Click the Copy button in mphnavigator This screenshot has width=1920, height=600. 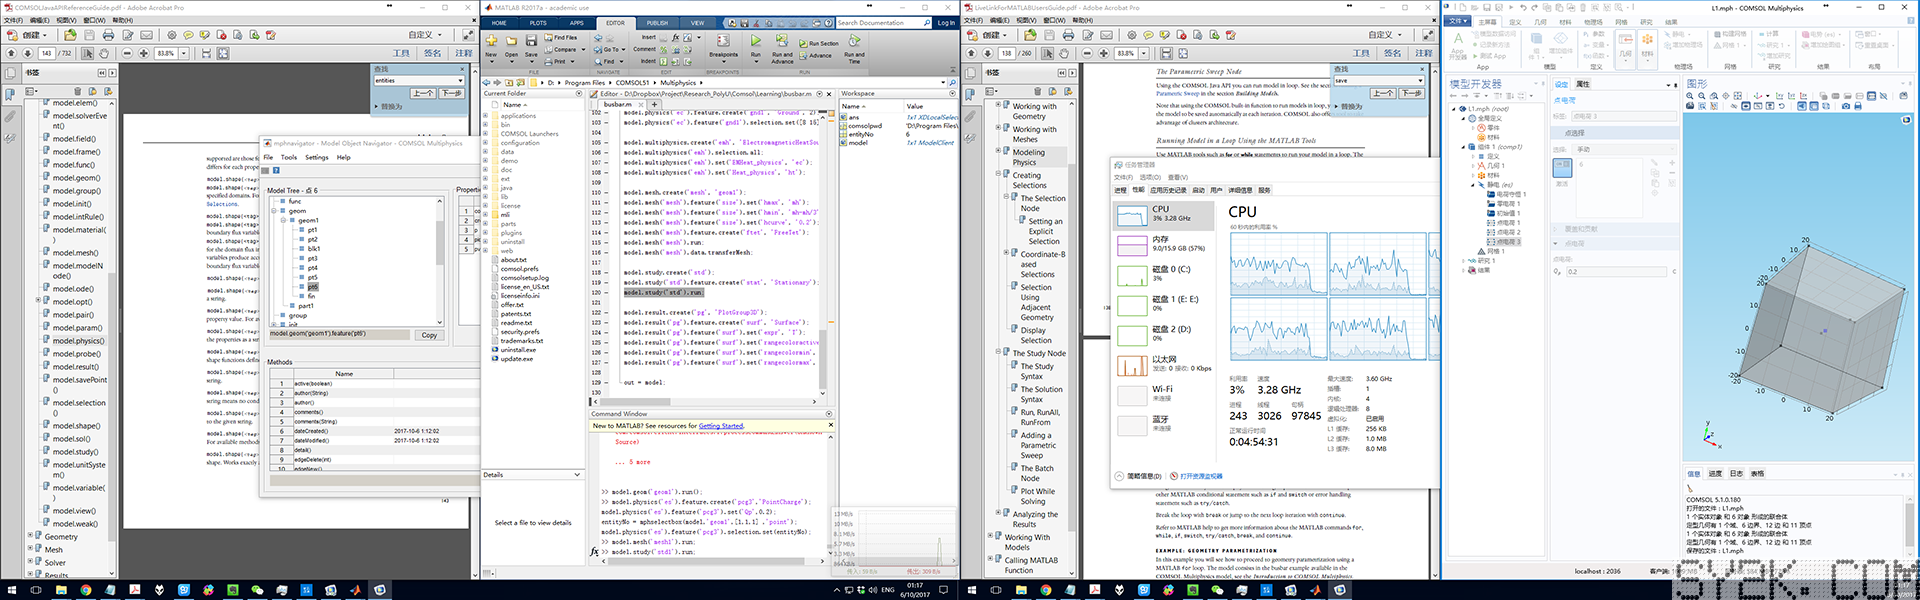pos(429,335)
